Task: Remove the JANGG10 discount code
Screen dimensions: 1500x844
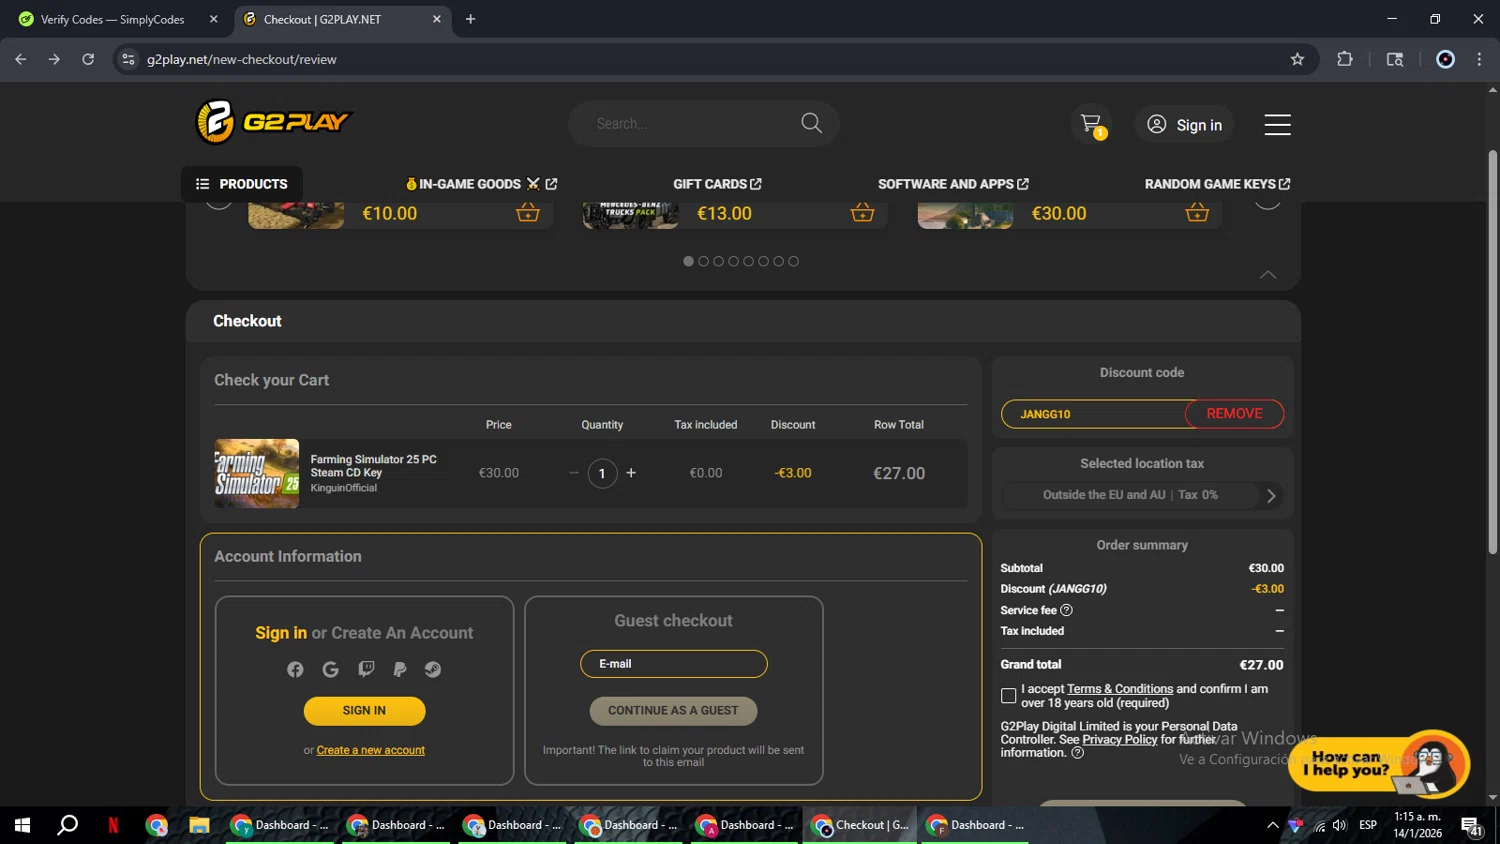Action: tap(1234, 414)
